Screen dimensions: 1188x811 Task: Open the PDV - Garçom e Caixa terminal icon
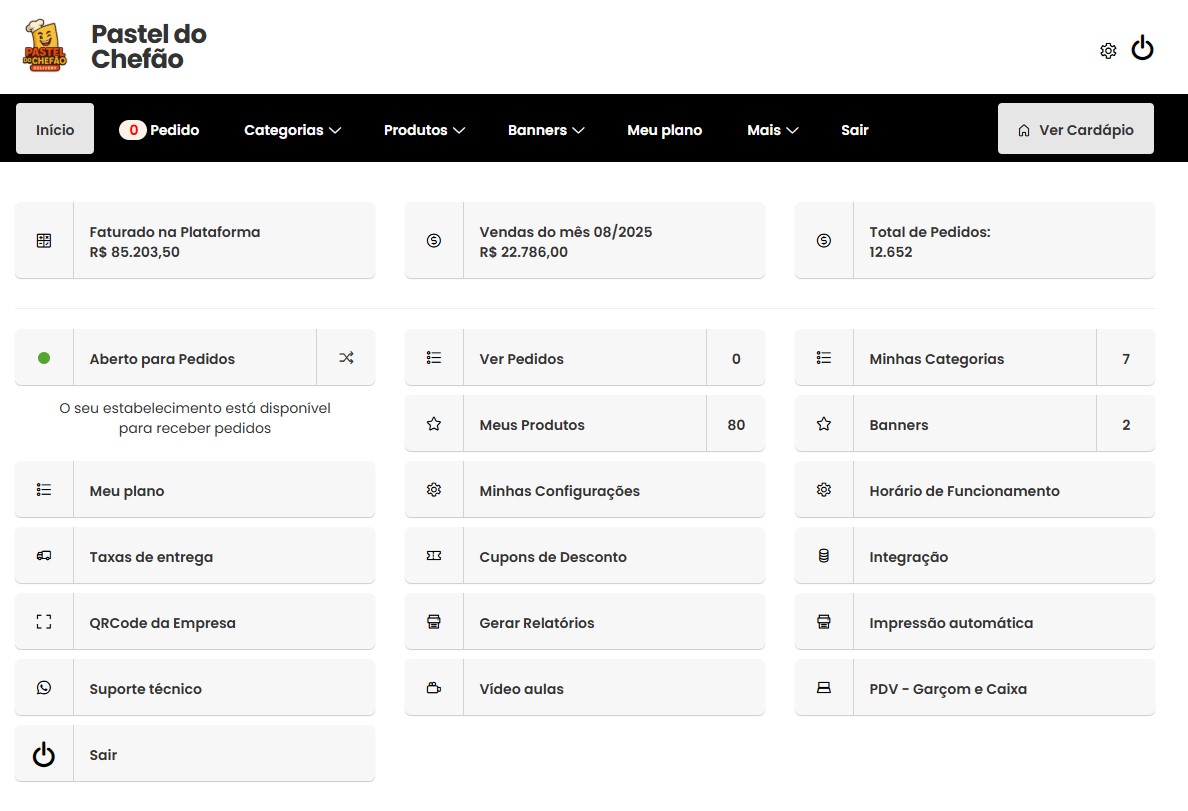click(x=823, y=688)
